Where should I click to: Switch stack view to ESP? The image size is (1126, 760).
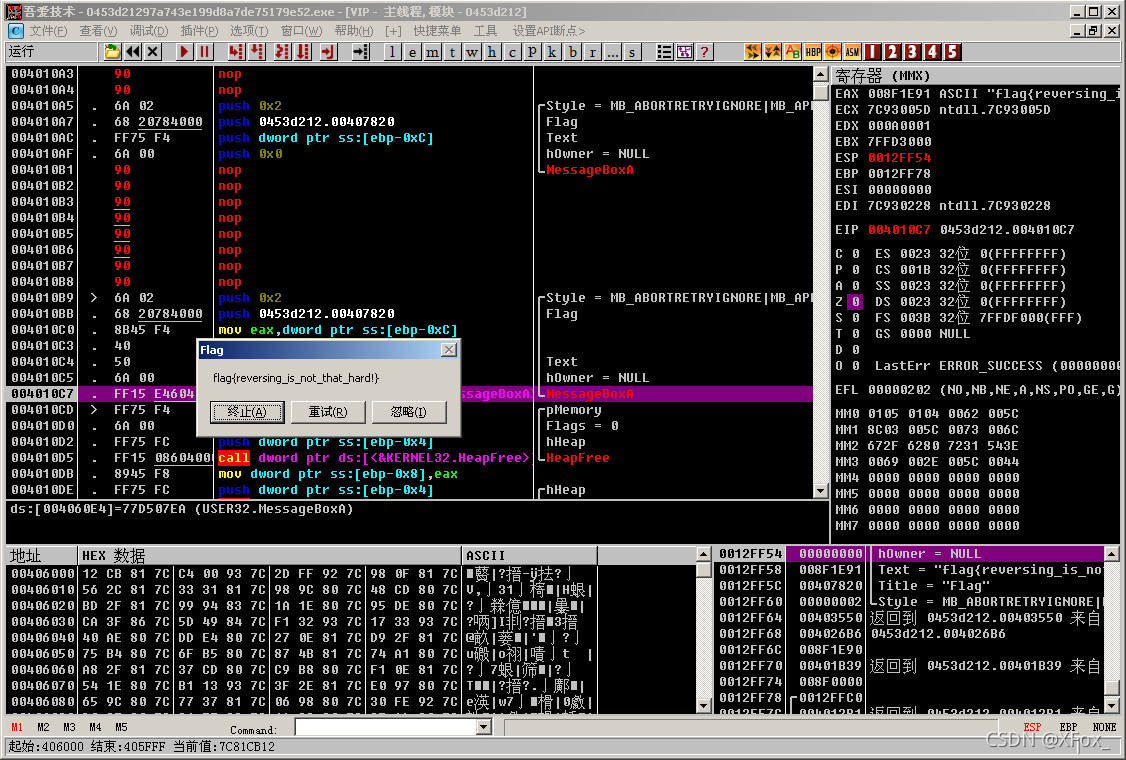(1033, 727)
